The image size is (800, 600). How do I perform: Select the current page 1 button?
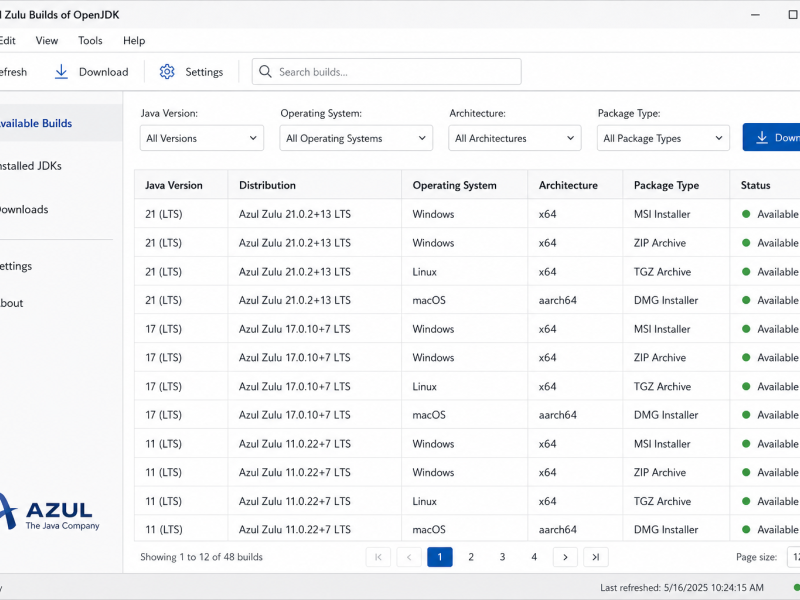click(x=440, y=557)
